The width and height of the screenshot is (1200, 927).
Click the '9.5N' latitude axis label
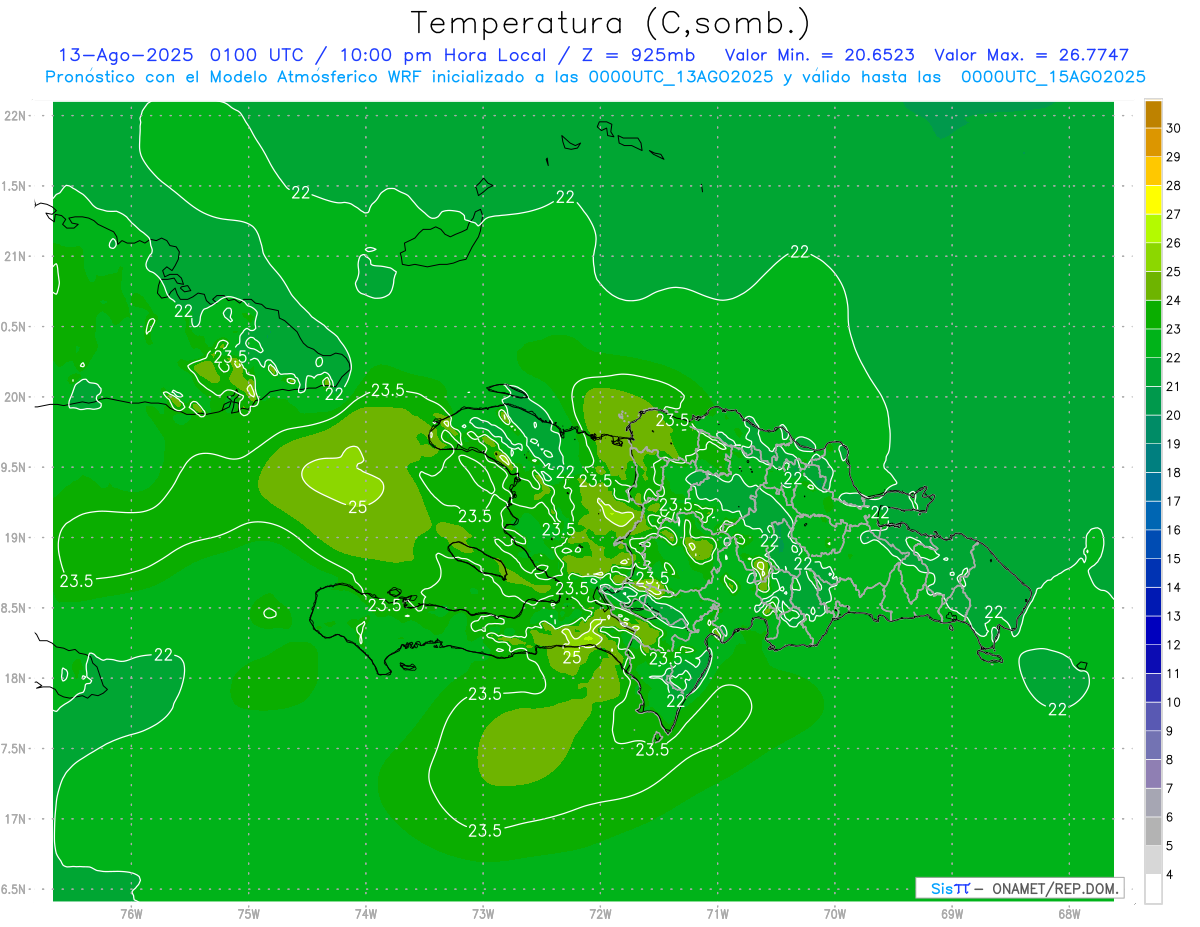(x=15, y=468)
